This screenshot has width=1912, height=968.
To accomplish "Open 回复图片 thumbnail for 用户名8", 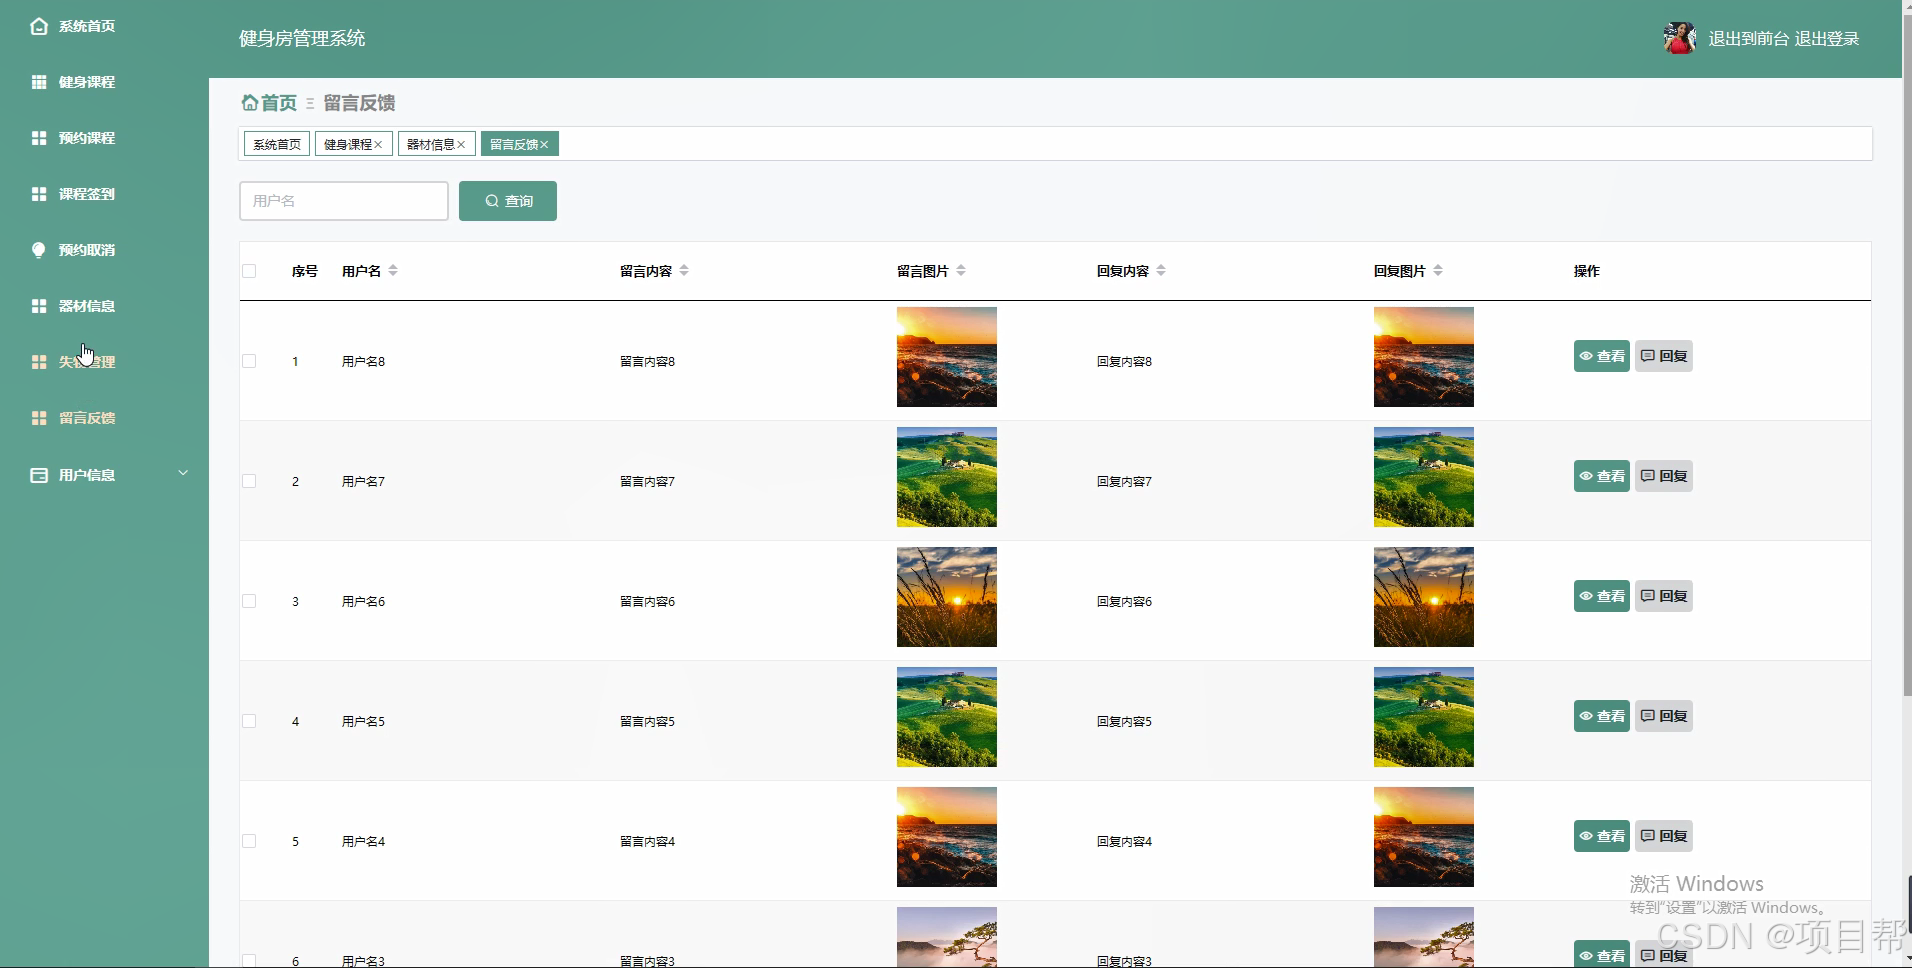I will coord(1424,357).
